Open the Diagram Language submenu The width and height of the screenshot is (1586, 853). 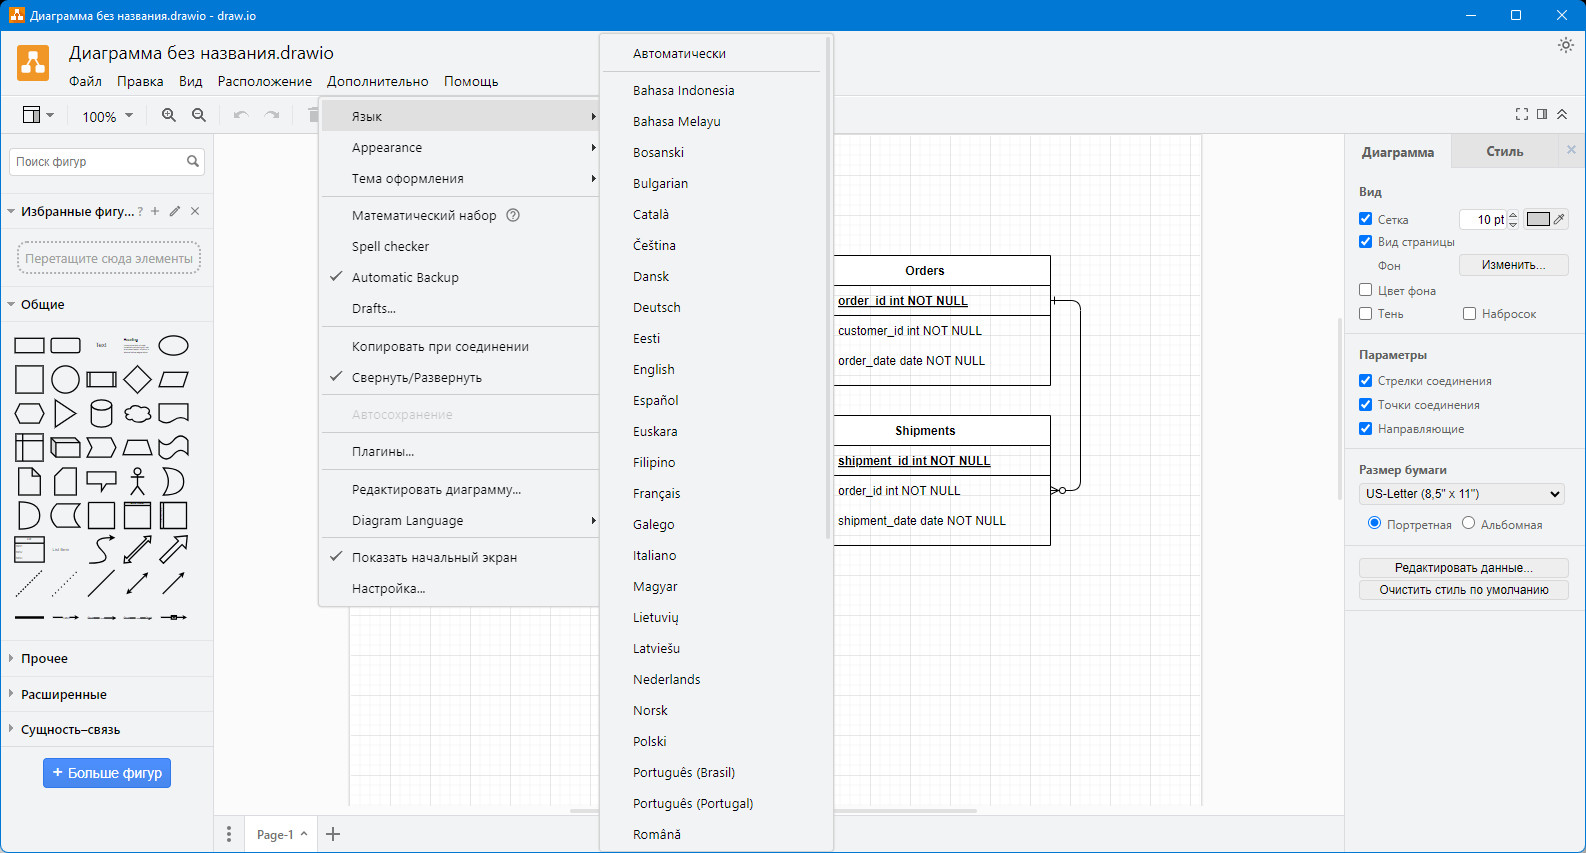pos(460,520)
